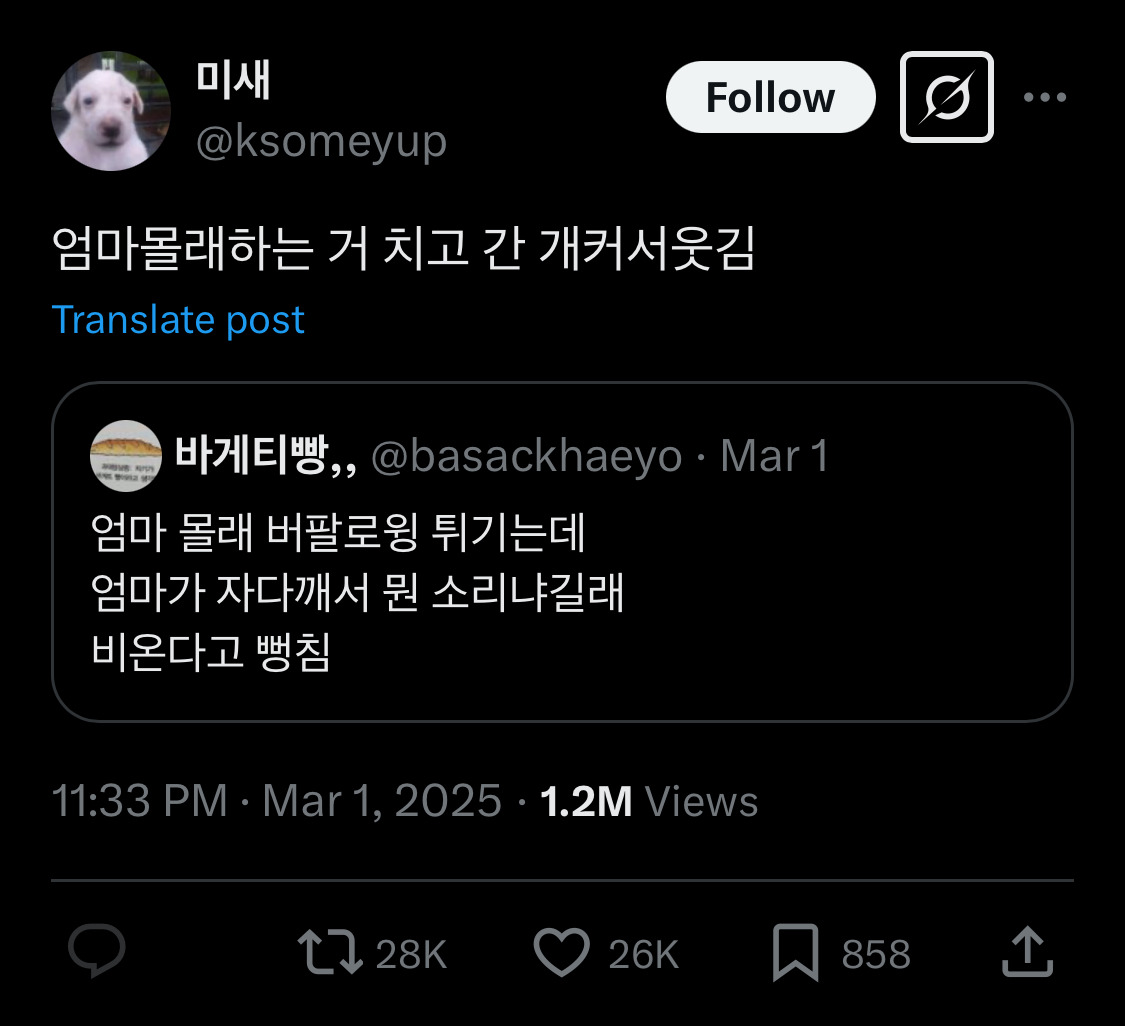
Task: Click the display name 미새
Action: (x=230, y=82)
